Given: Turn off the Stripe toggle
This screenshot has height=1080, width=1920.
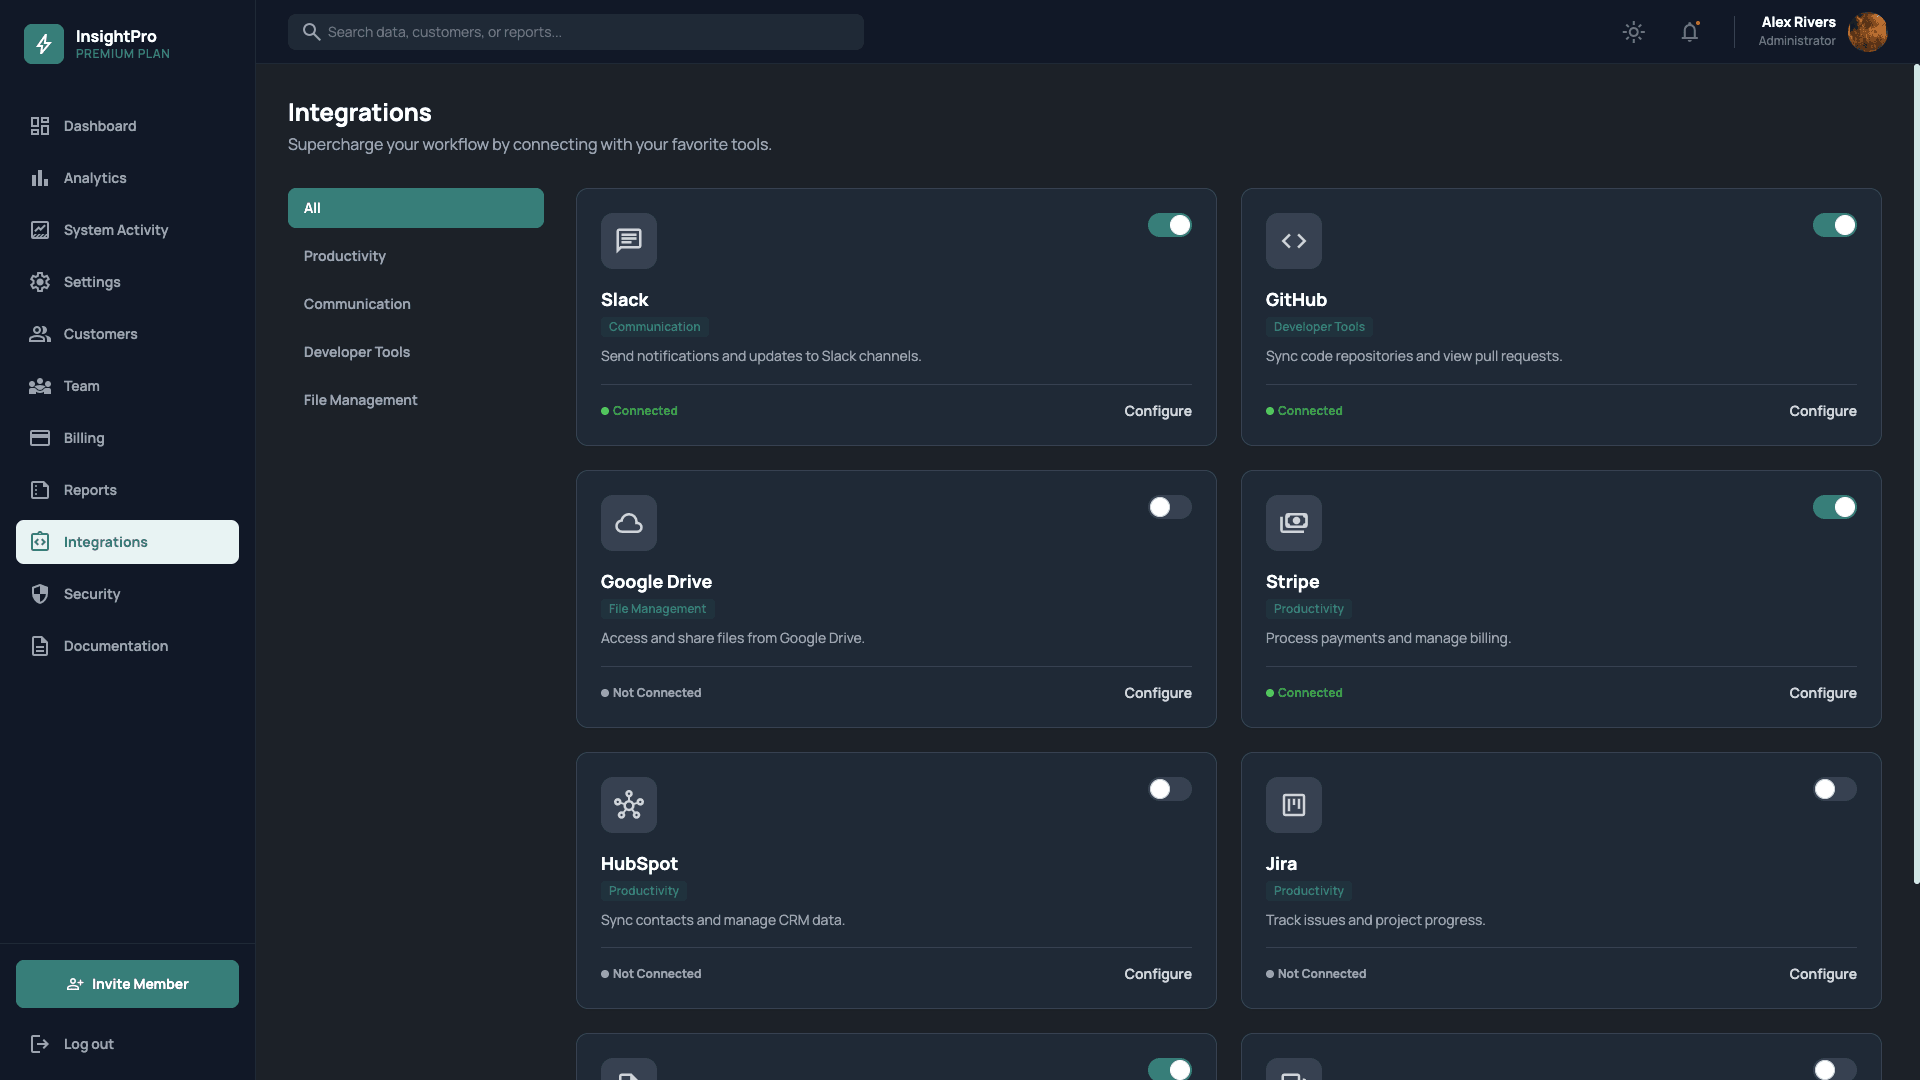Looking at the screenshot, I should [1835, 507].
